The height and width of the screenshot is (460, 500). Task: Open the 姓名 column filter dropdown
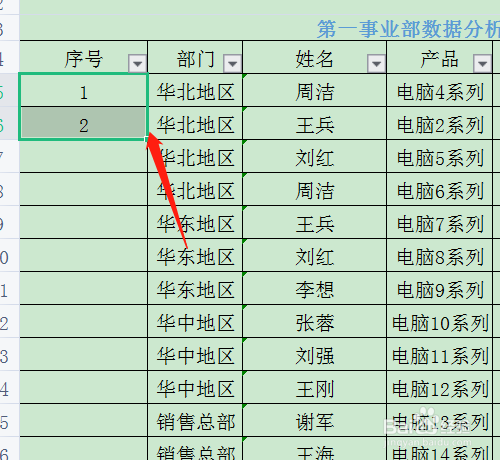pyautogui.click(x=376, y=63)
